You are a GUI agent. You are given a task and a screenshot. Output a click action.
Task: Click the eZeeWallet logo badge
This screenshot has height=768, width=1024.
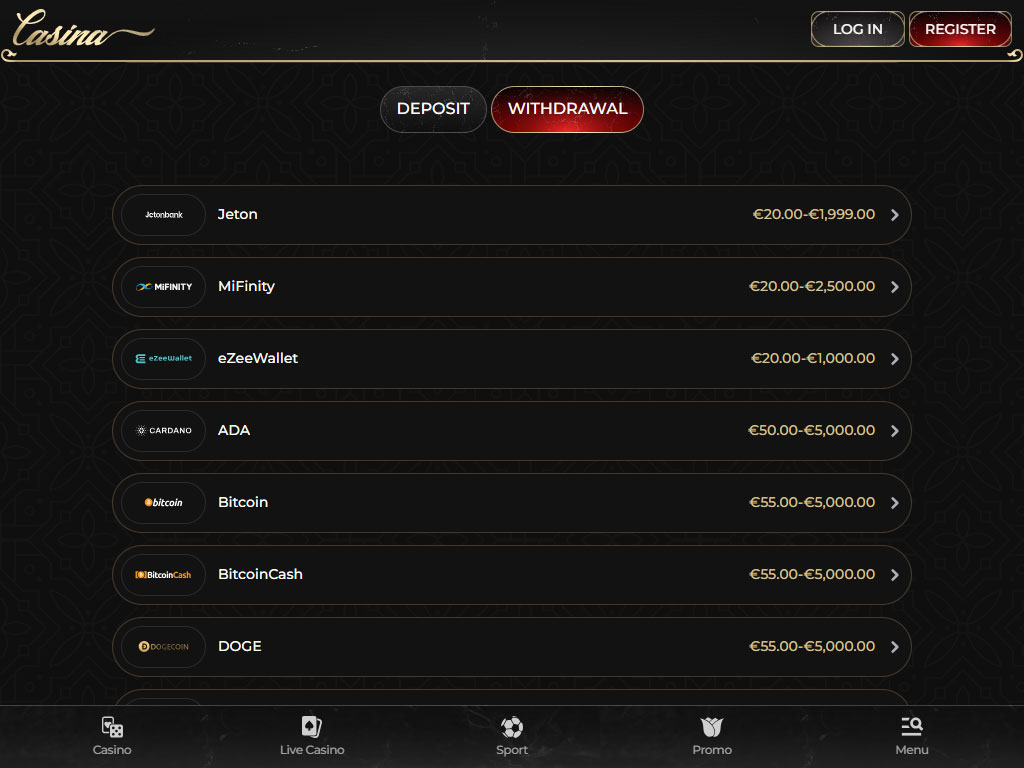(164, 359)
